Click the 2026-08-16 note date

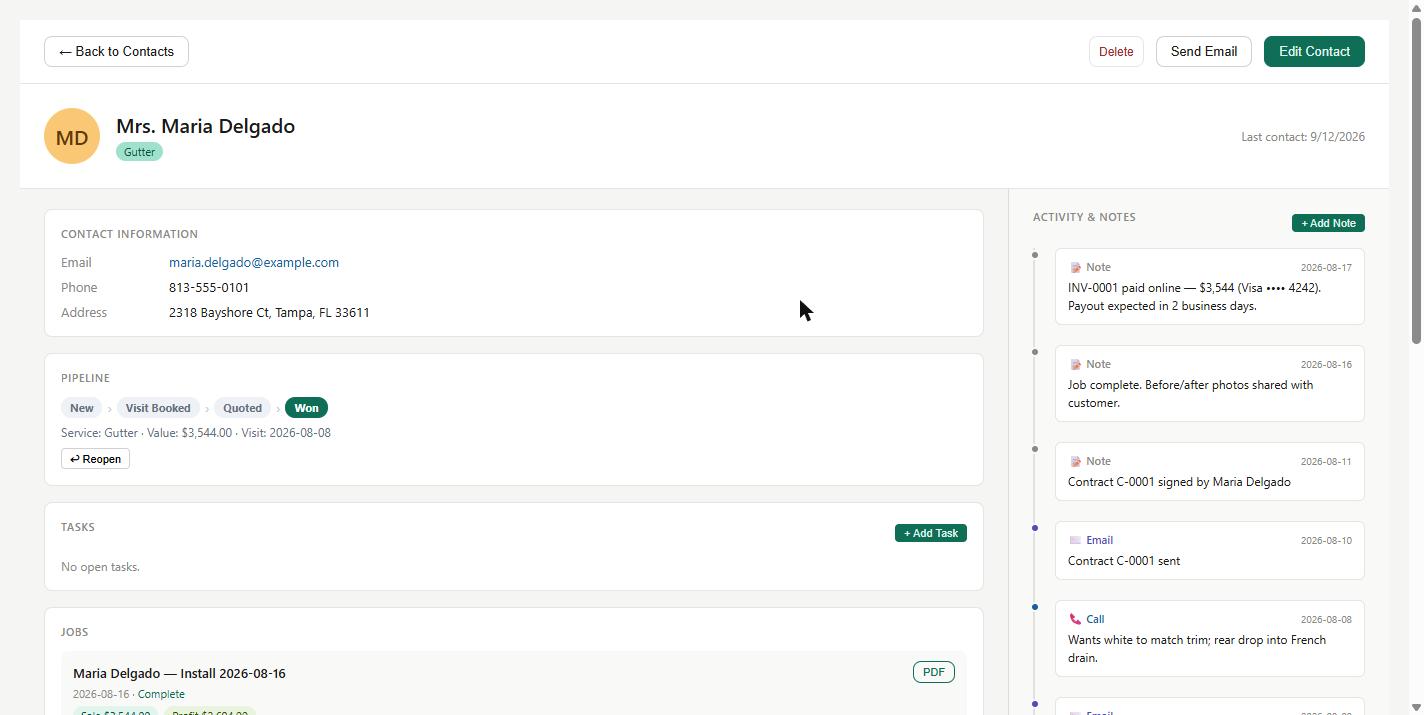point(1326,365)
